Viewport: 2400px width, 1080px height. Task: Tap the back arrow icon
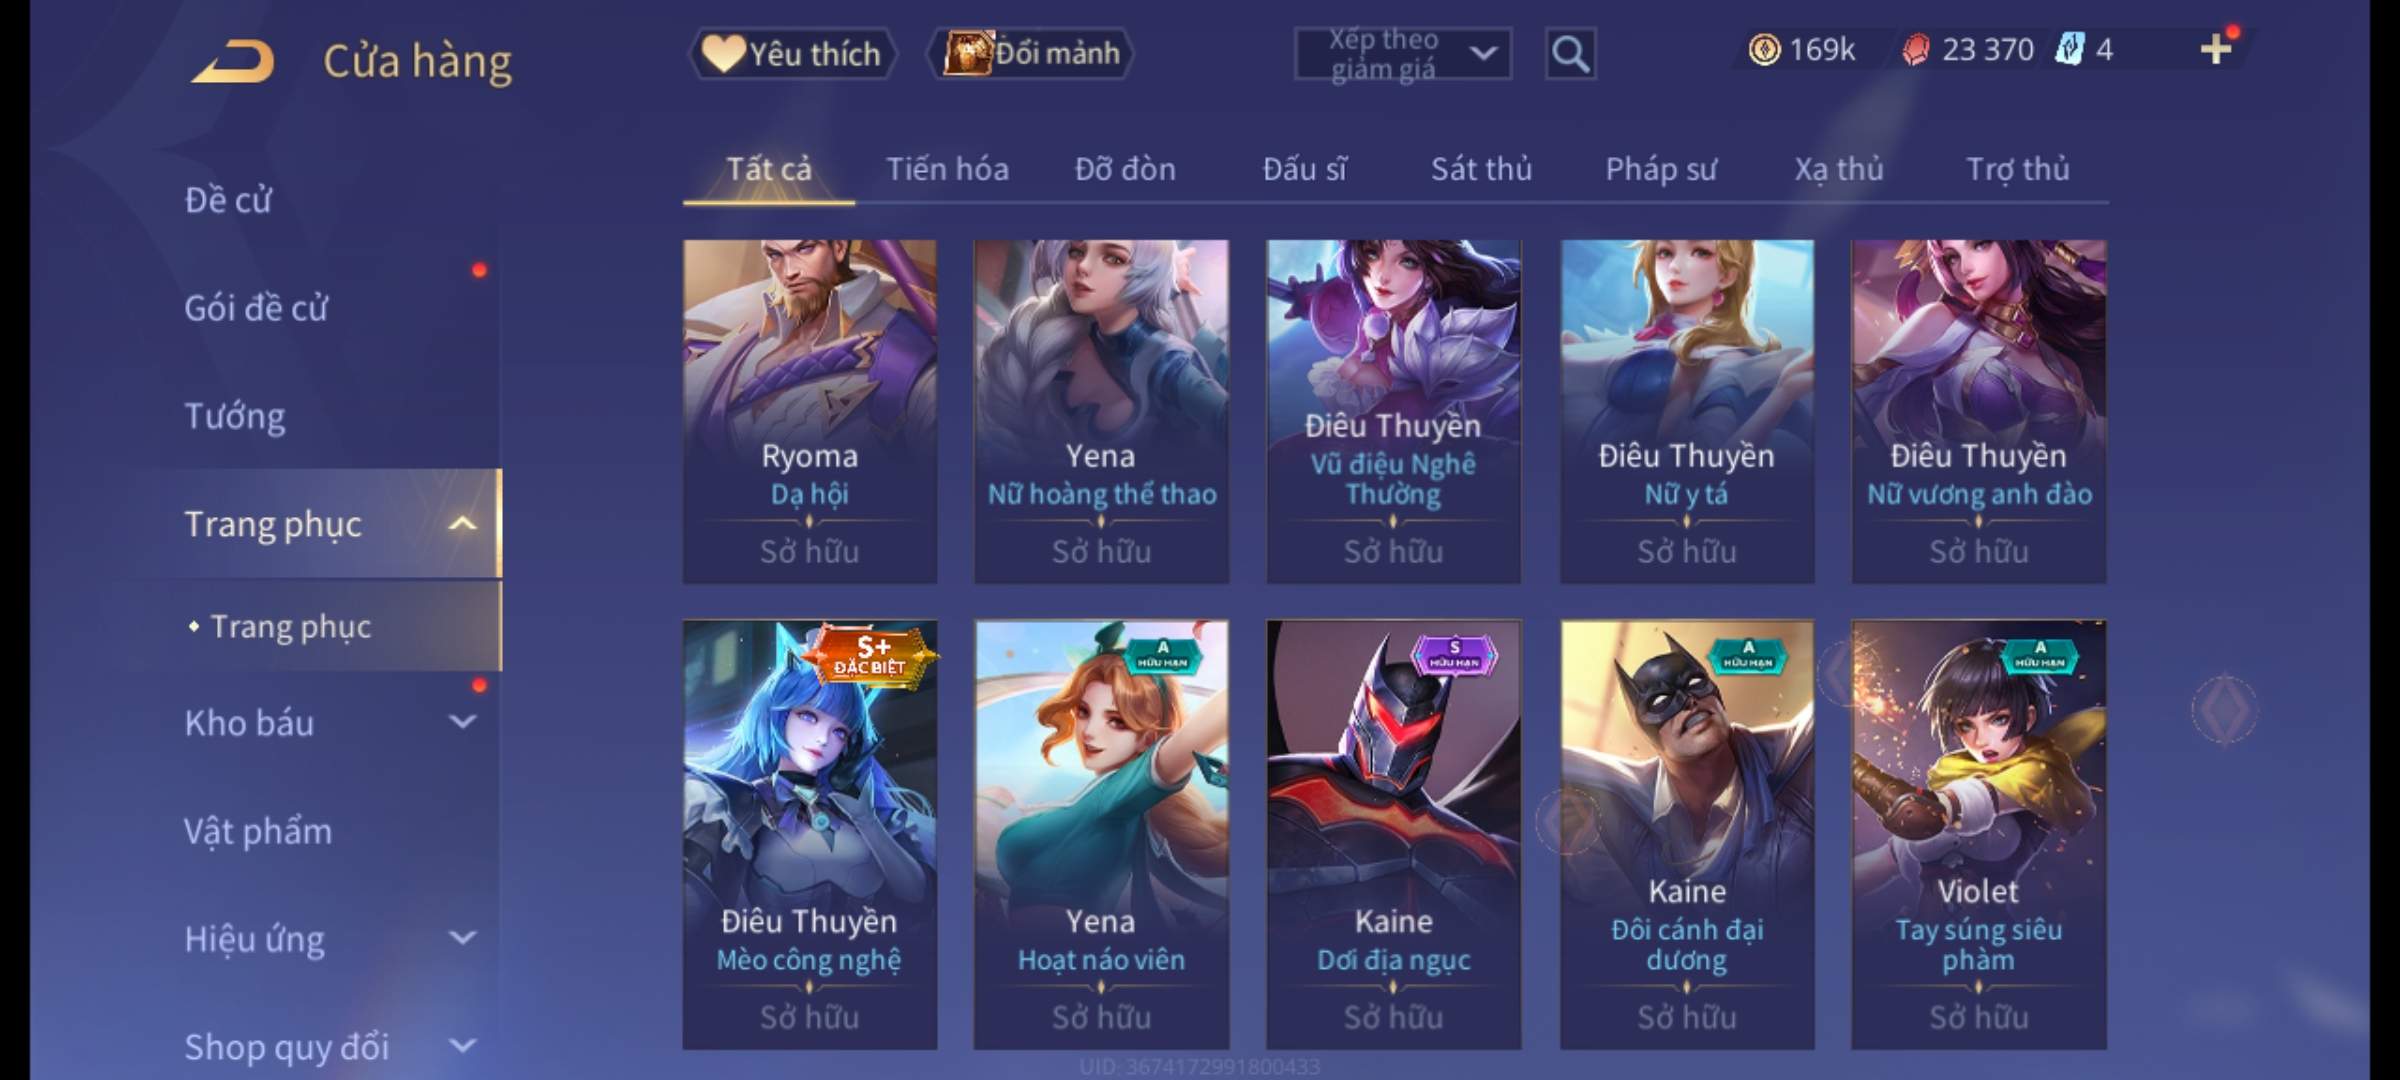[x=234, y=61]
